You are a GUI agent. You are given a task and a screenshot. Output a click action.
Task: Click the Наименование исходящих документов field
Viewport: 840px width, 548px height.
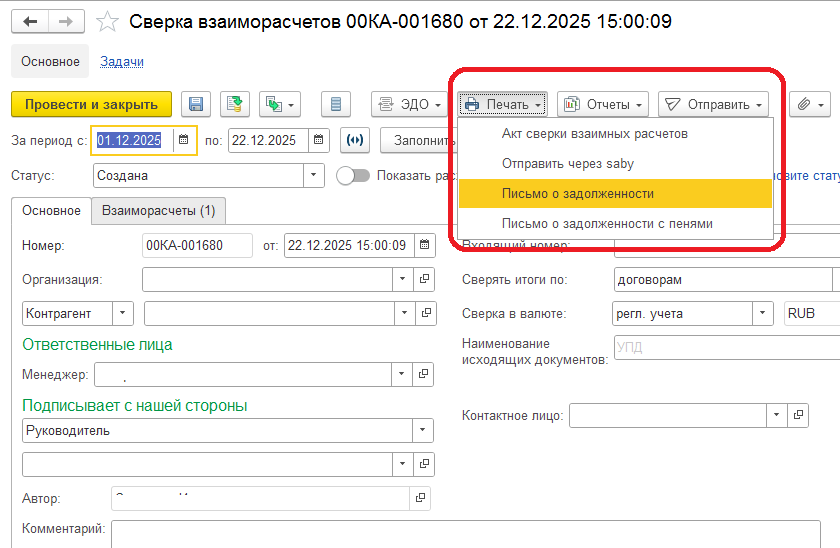[x=727, y=347]
